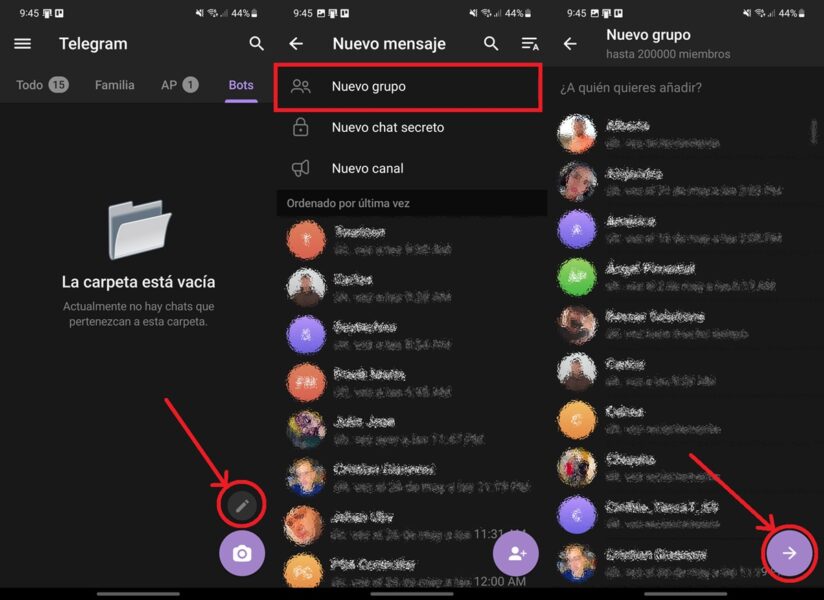The width and height of the screenshot is (824, 600).
Task: Tap the purple camera story button
Action: (242, 553)
